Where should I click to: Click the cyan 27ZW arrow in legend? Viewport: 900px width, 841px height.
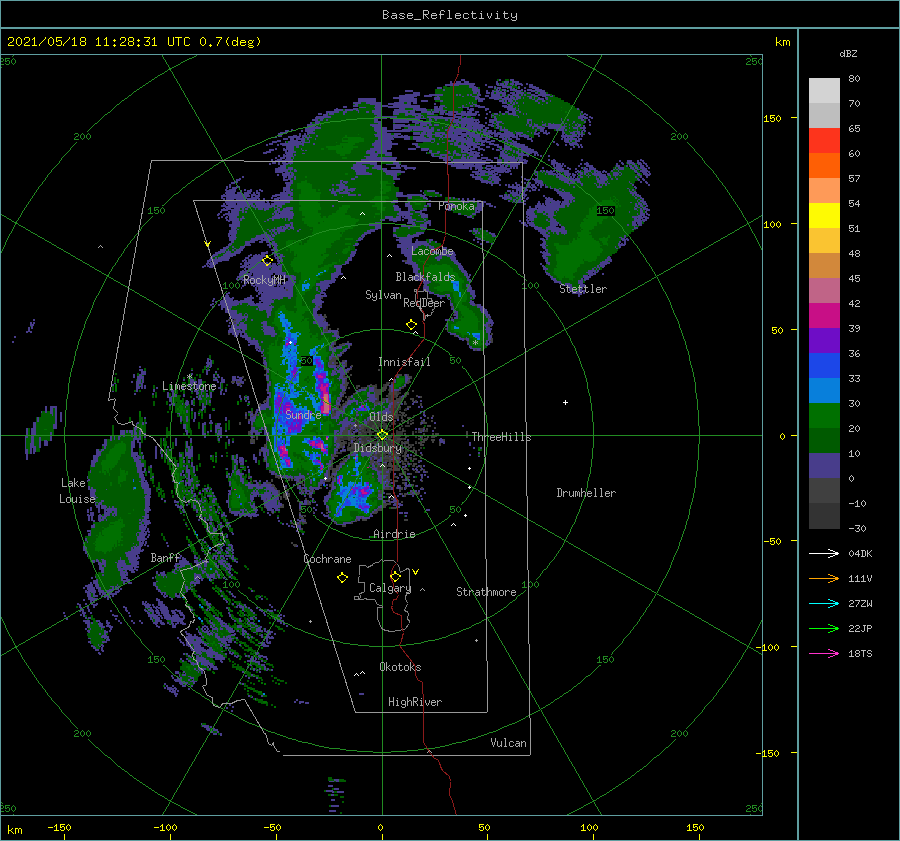pos(824,603)
